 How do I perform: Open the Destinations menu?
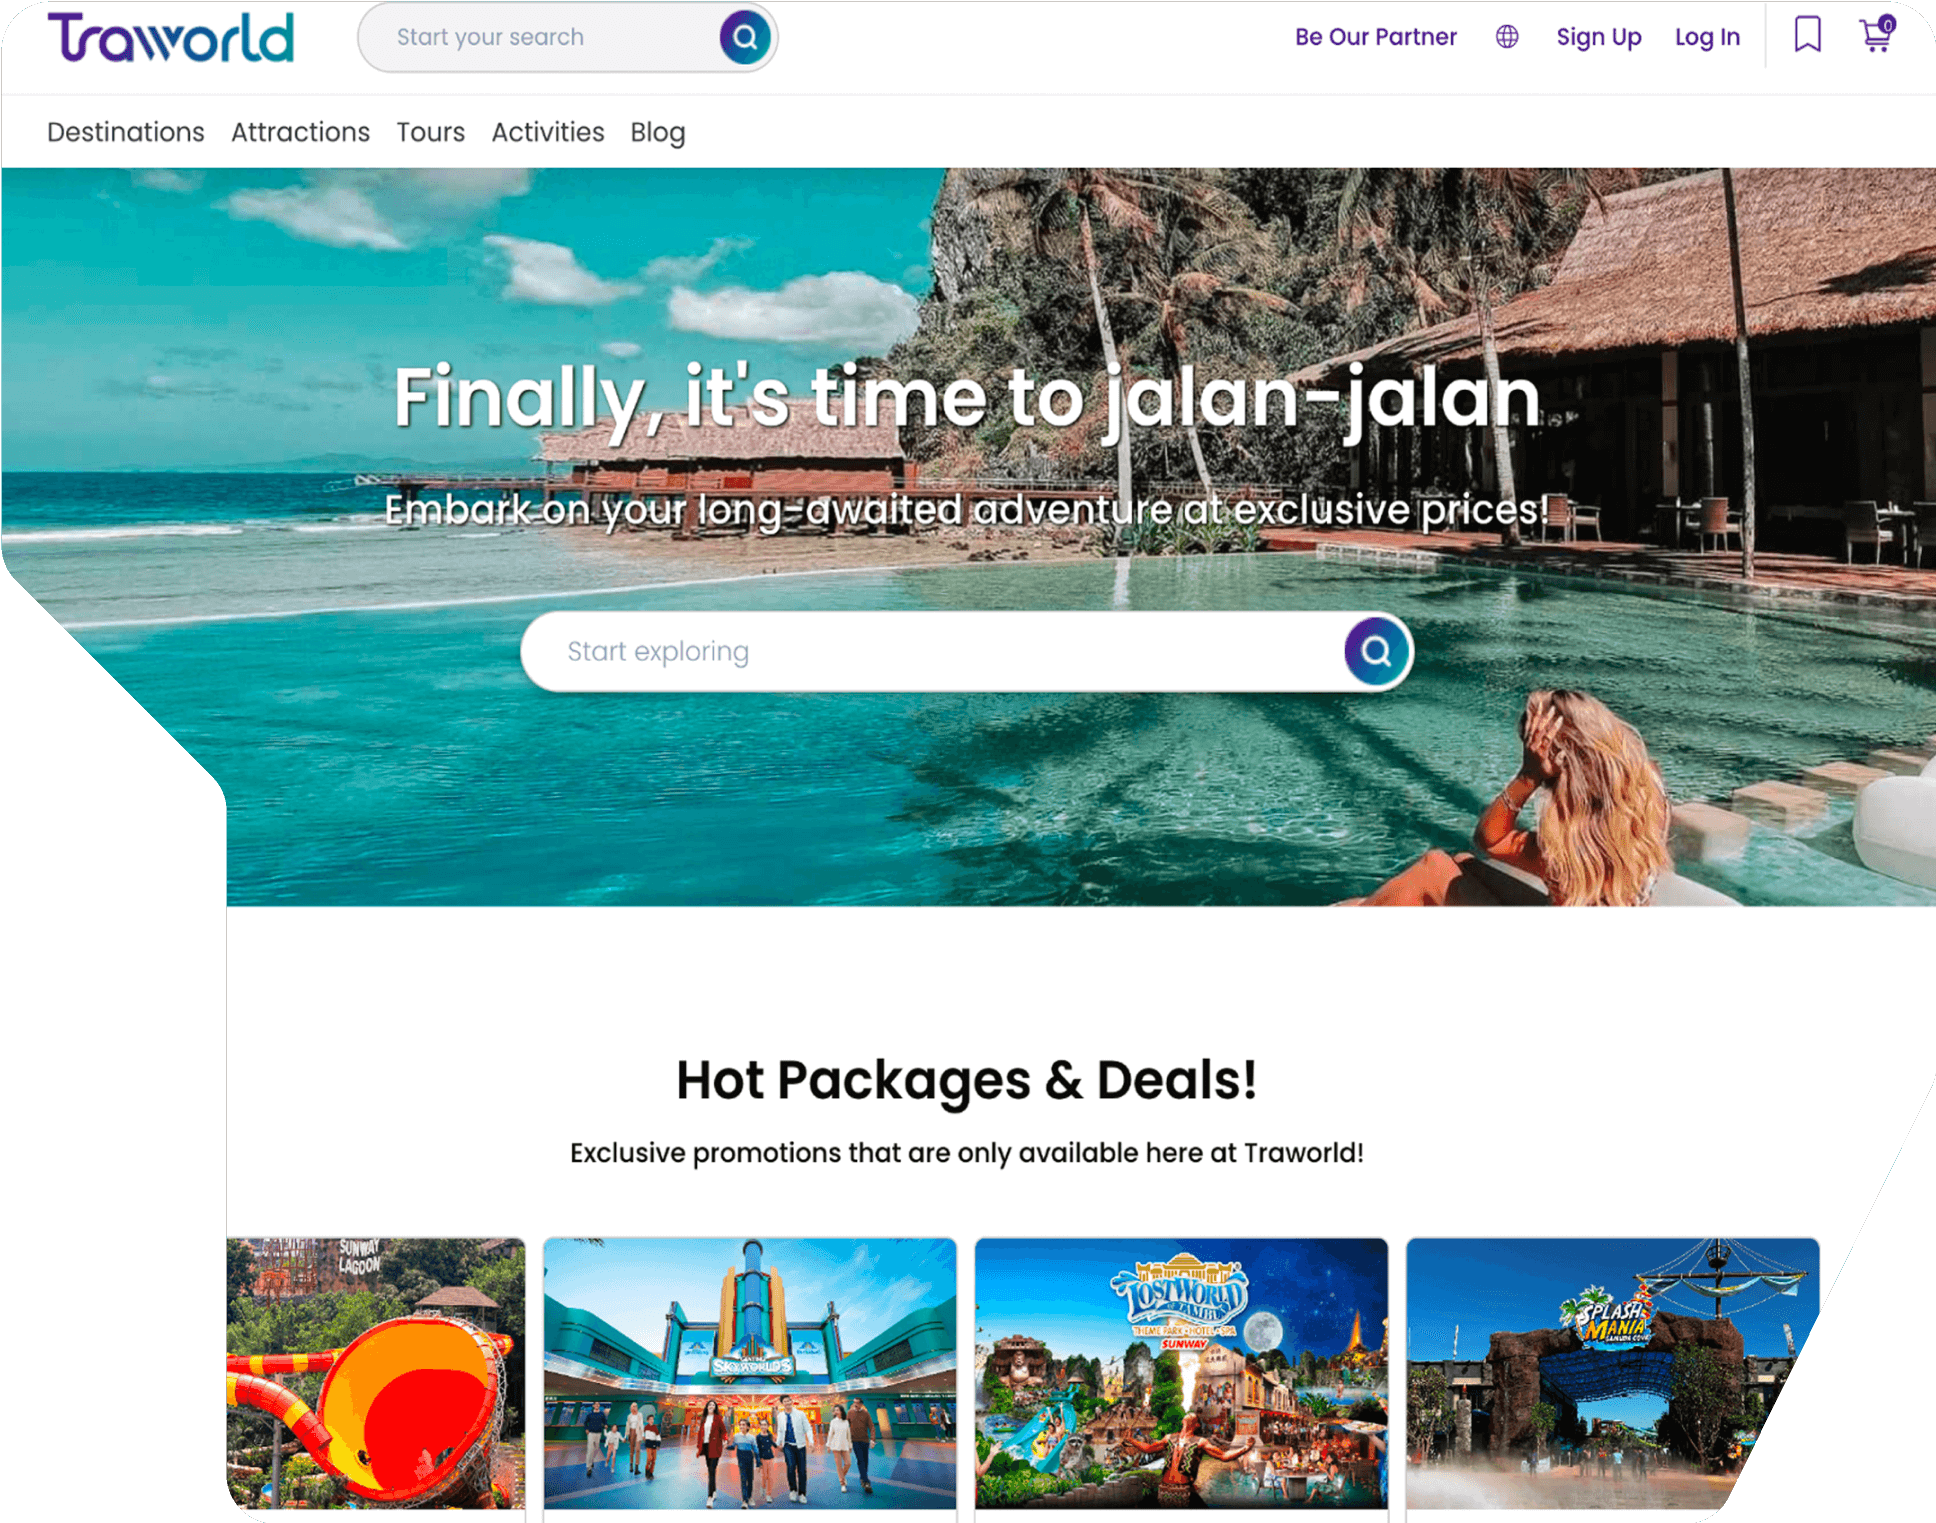[x=126, y=132]
